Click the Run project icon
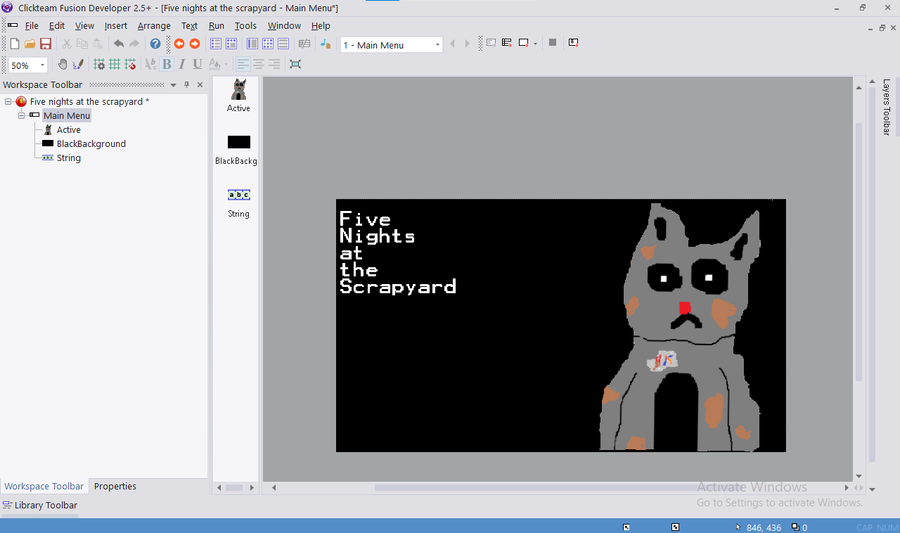 491,43
